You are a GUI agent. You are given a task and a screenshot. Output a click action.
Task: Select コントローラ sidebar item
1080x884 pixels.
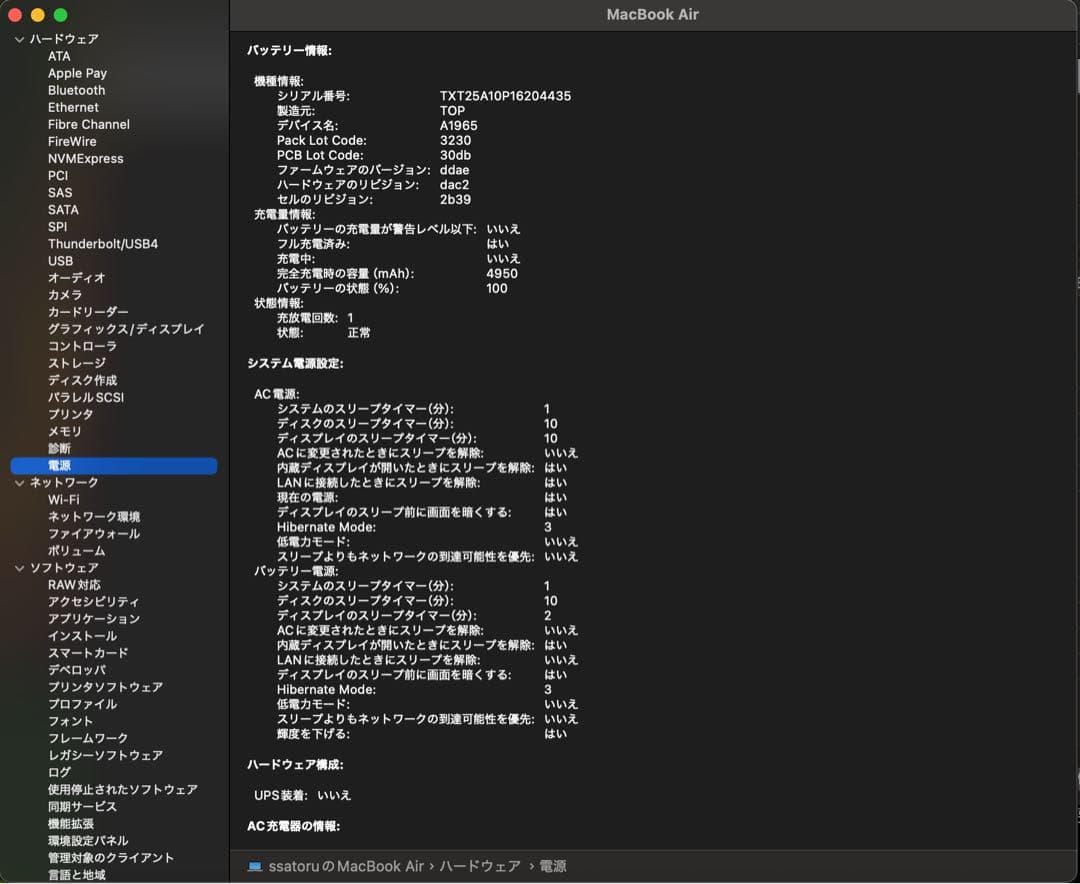tap(82, 347)
